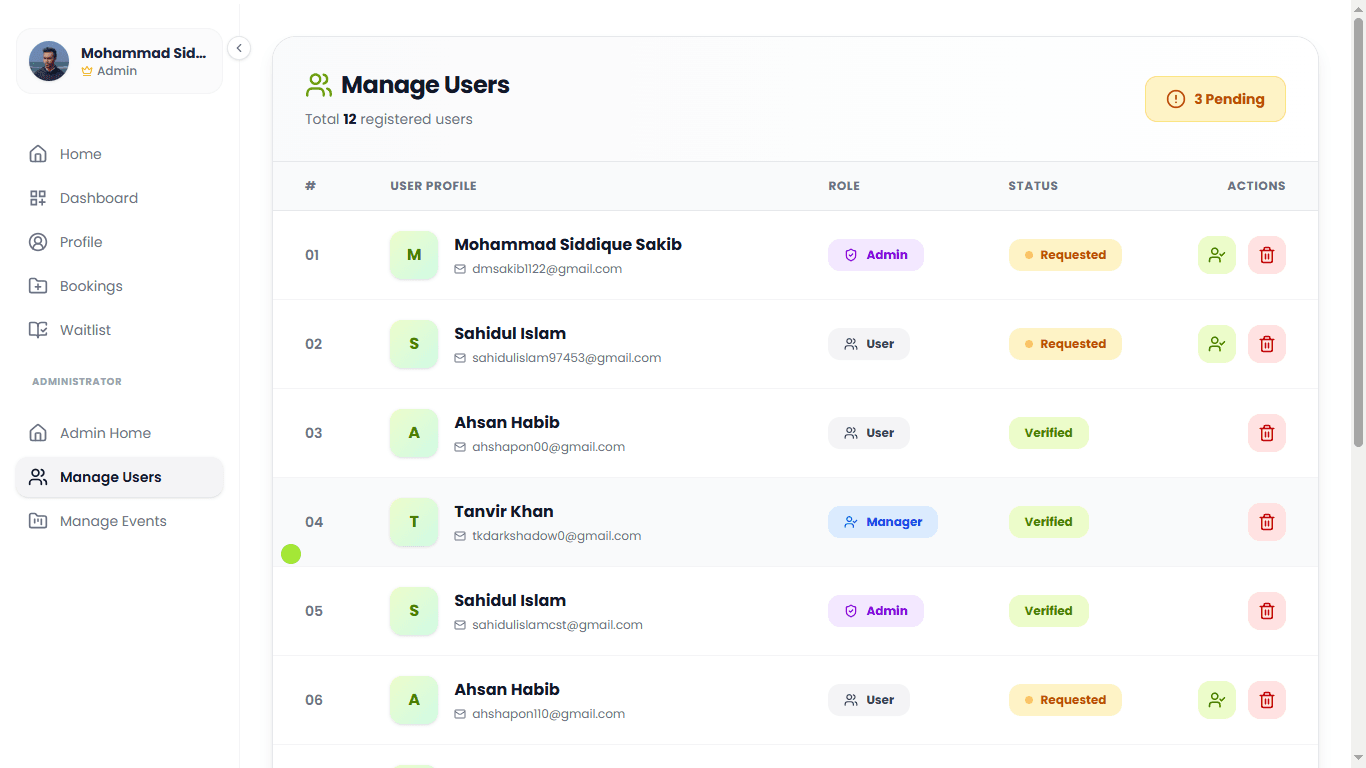The height and width of the screenshot is (768, 1366).
Task: Click Tanvir Khan's Manager role badge
Action: [x=882, y=522]
